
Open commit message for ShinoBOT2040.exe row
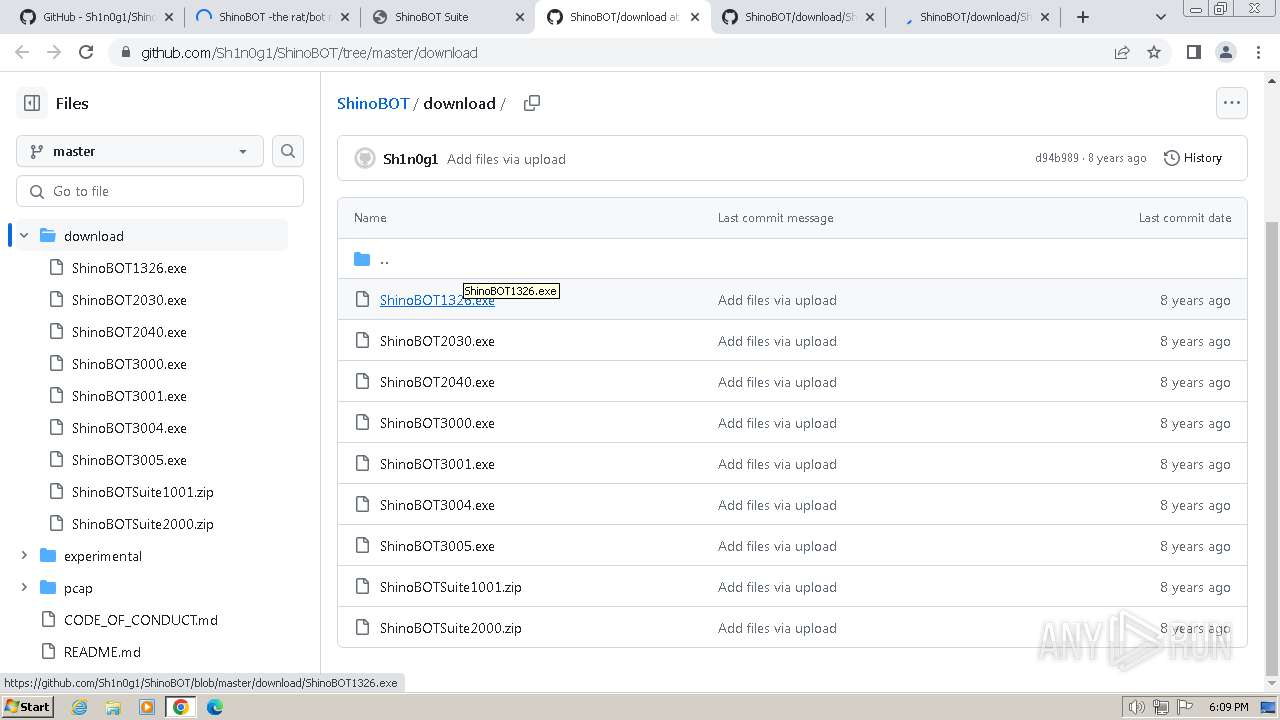coord(777,382)
